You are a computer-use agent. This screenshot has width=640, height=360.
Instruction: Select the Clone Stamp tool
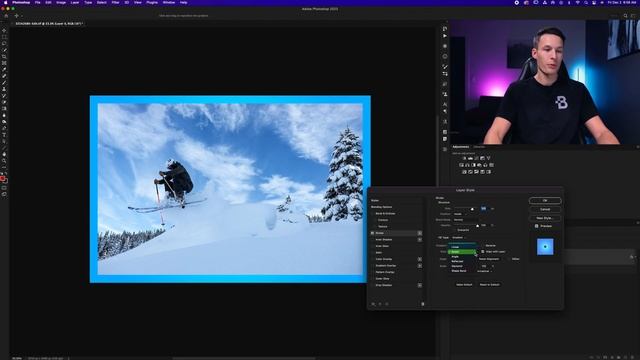4,89
